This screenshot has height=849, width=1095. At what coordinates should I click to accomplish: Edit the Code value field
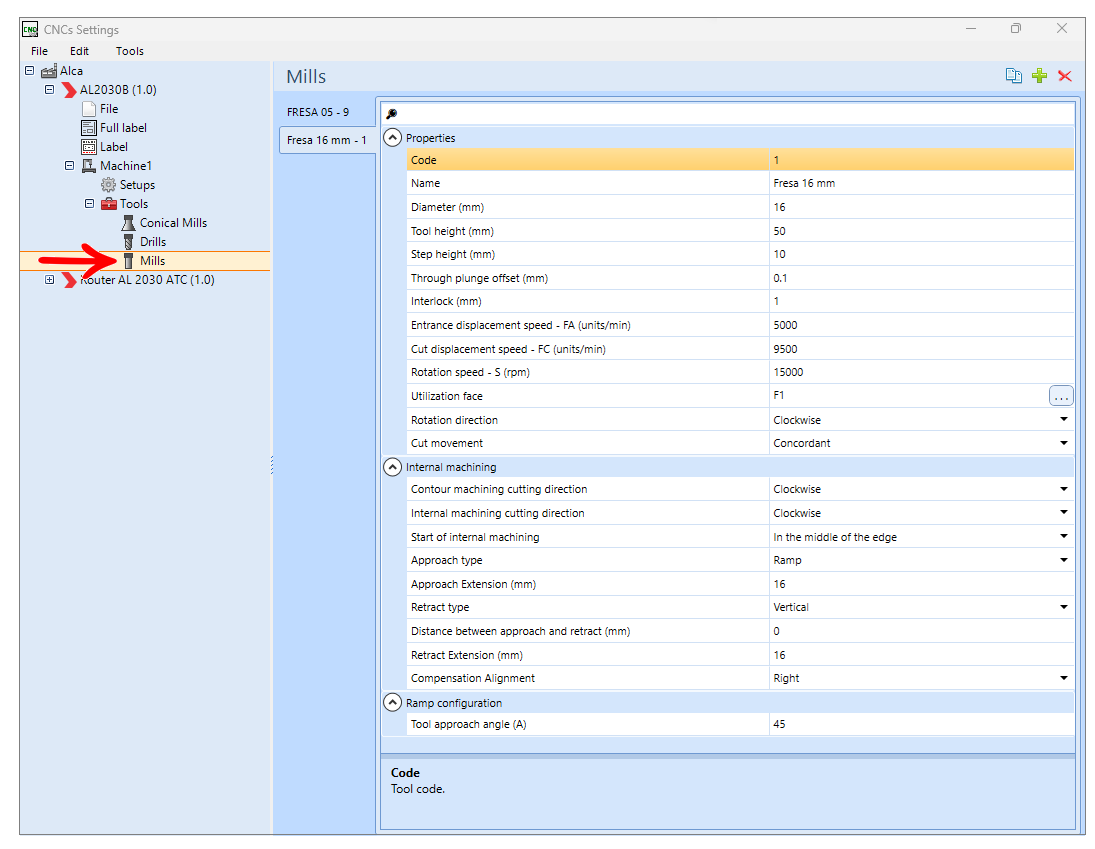click(x=921, y=160)
